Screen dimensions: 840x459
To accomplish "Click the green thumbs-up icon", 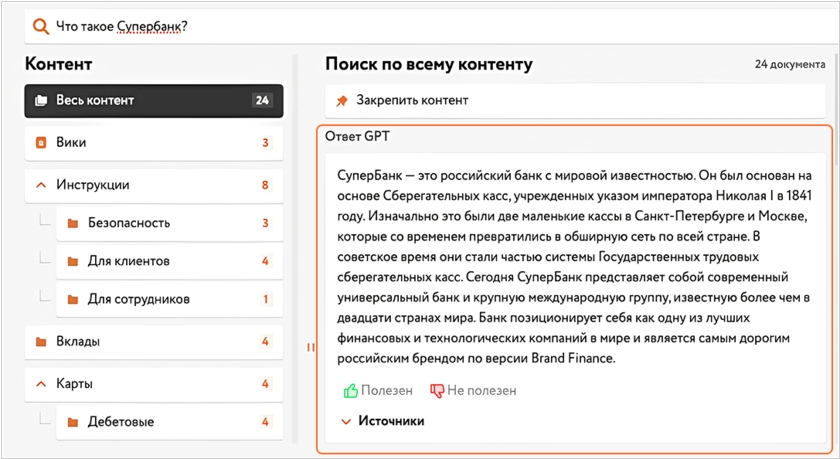I will coord(350,391).
